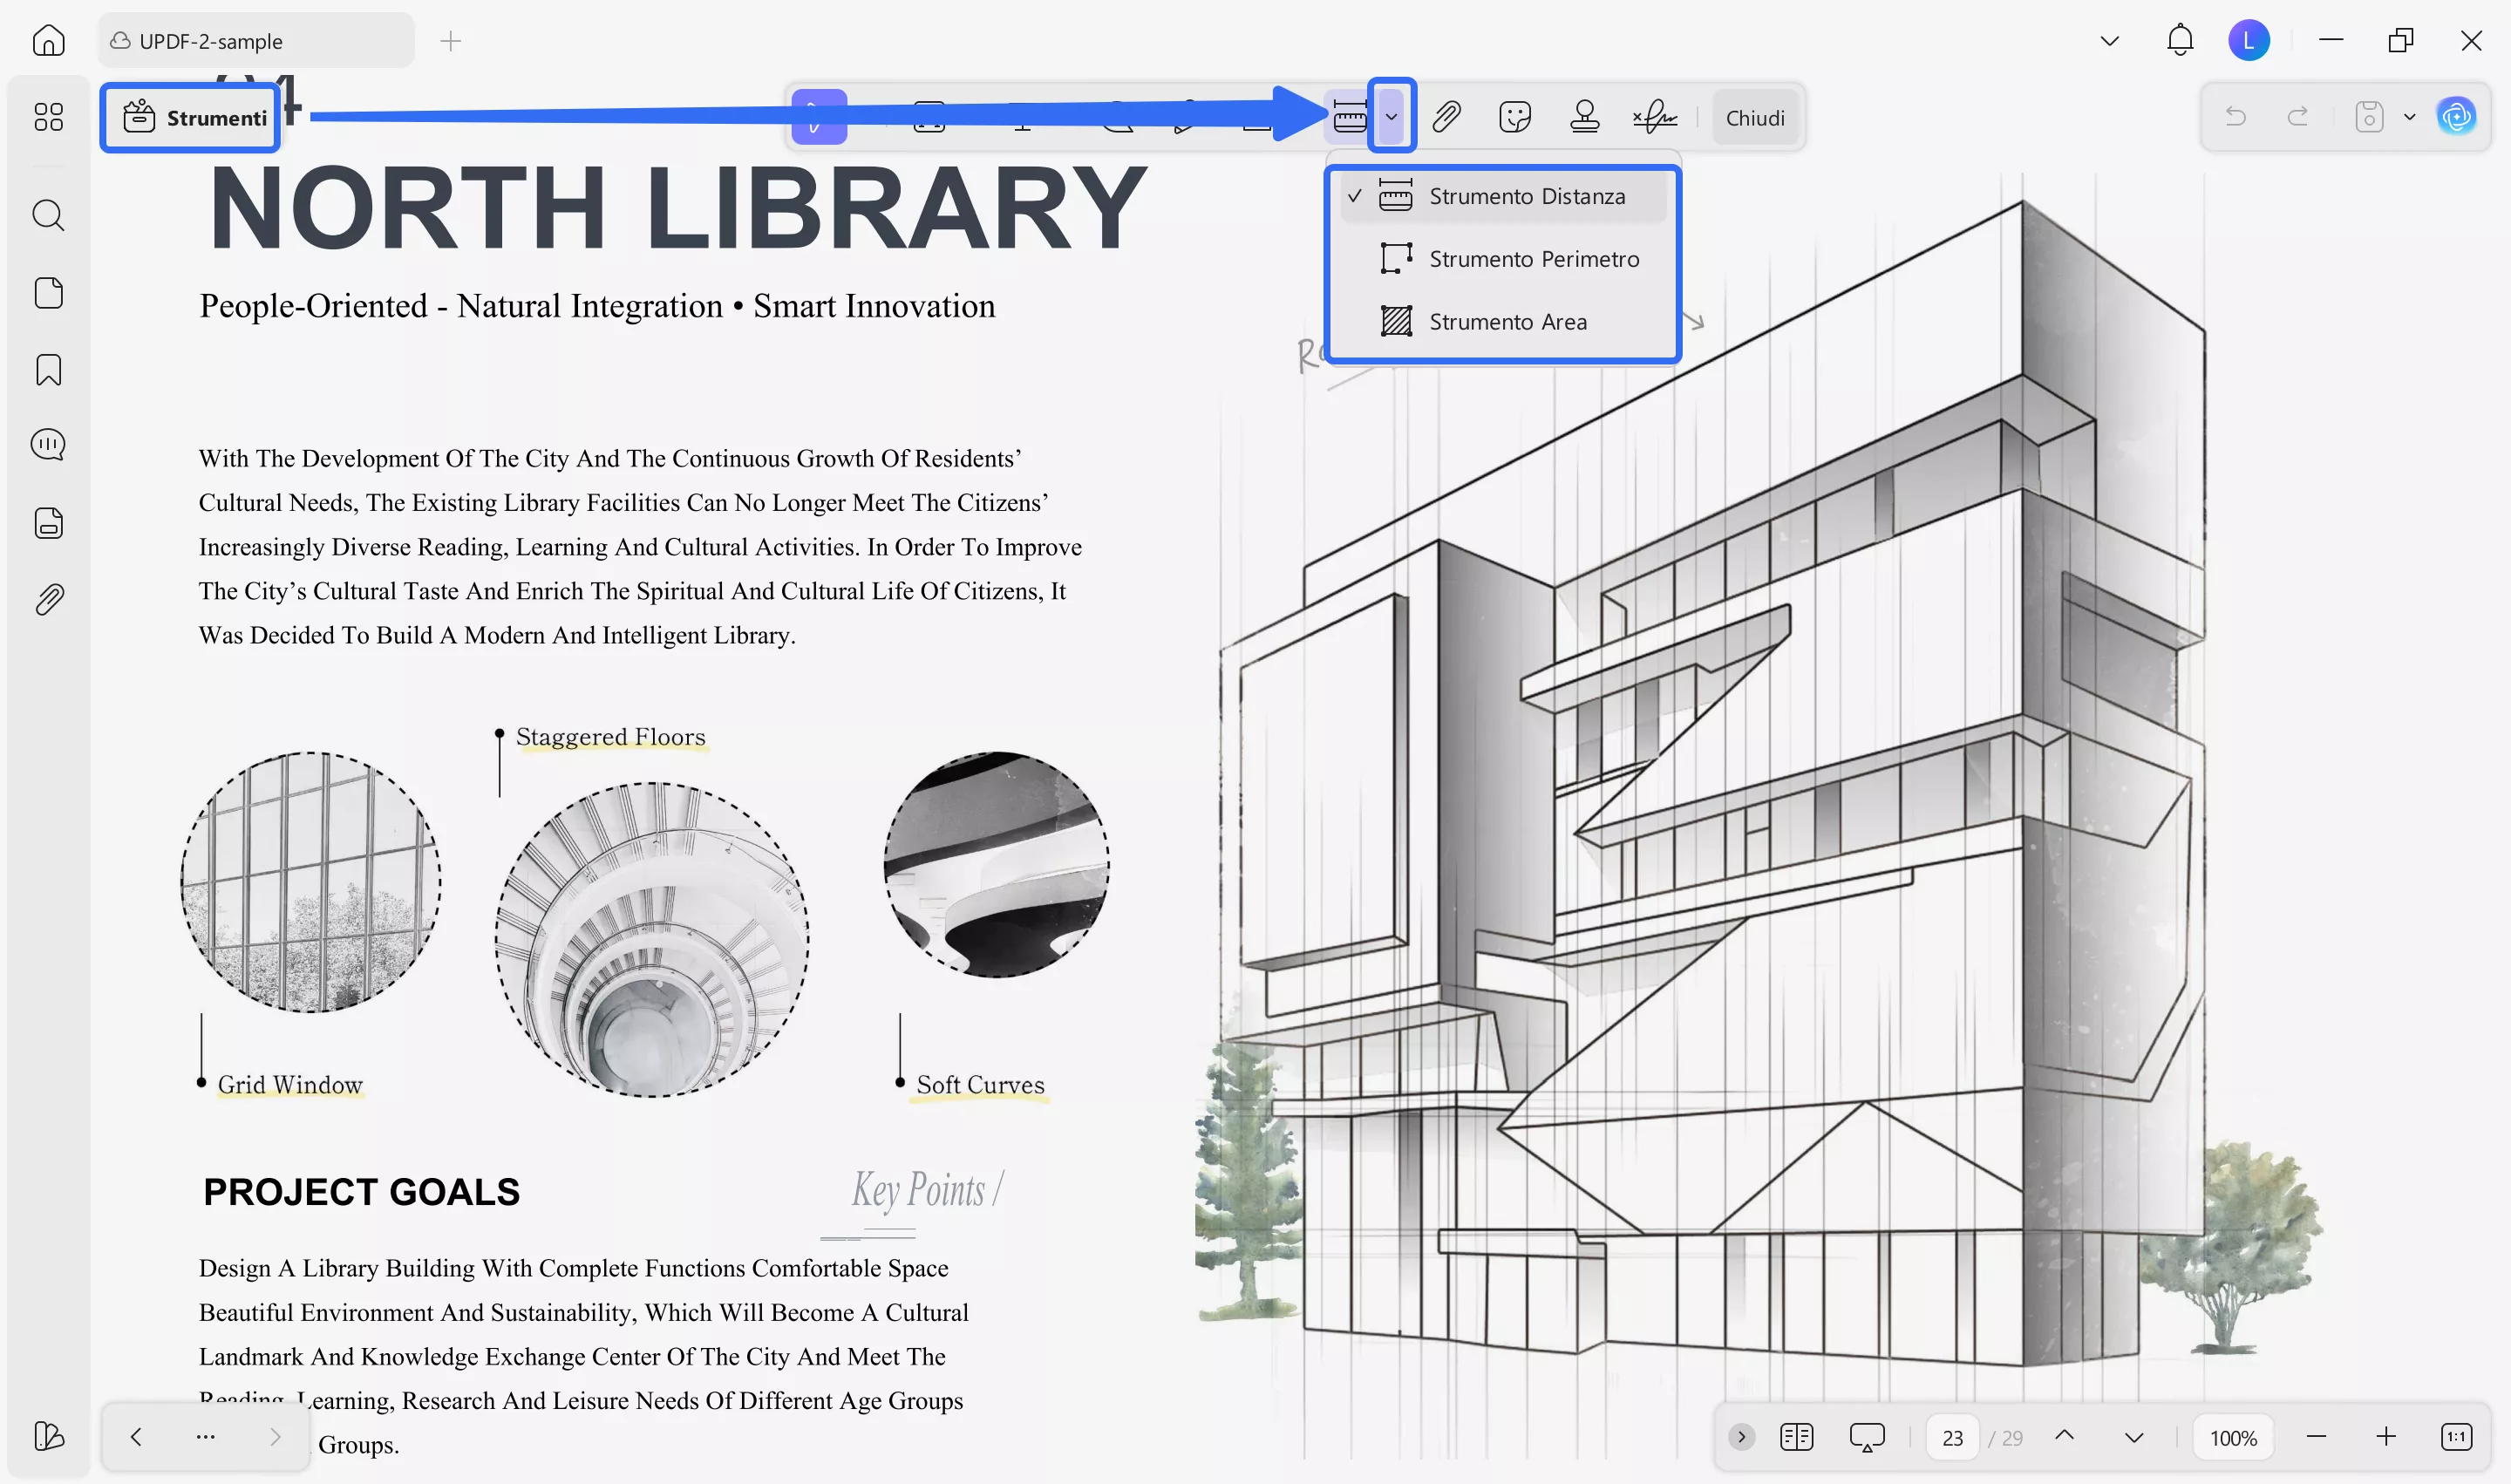Click the Chiudi button

1754,118
